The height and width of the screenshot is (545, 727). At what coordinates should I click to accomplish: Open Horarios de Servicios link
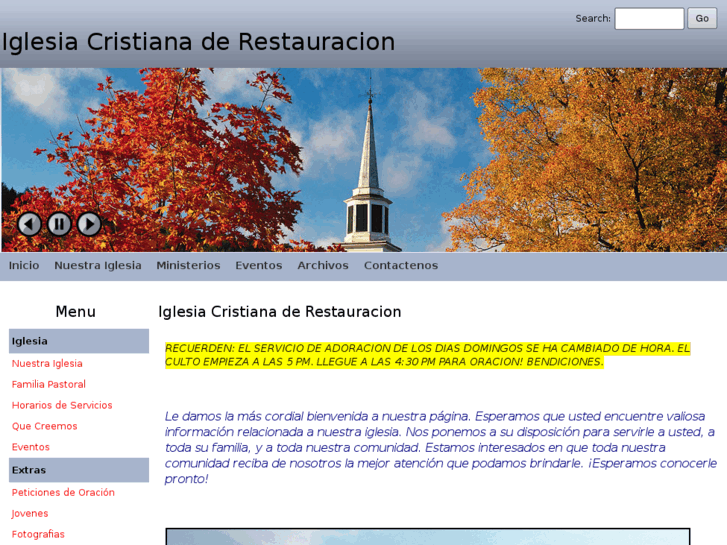tap(62, 405)
